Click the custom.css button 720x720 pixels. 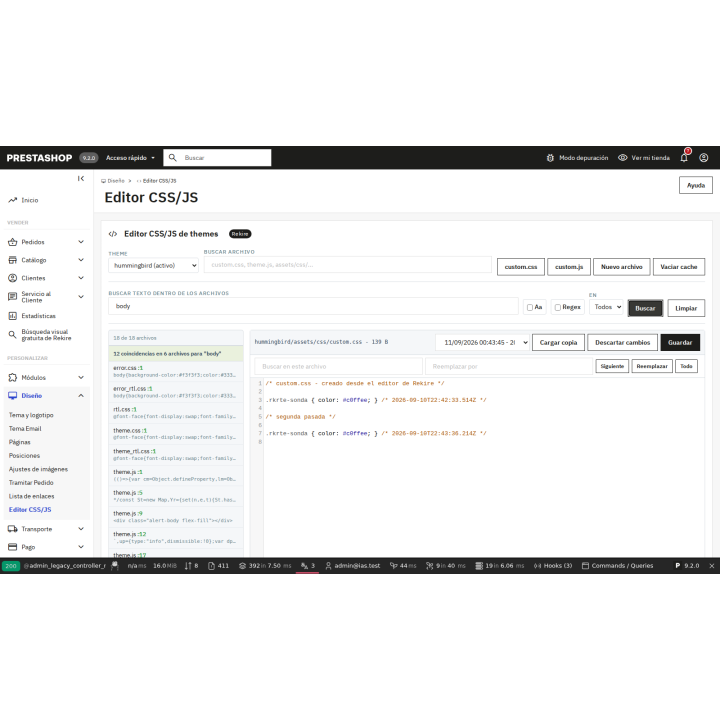(521, 267)
